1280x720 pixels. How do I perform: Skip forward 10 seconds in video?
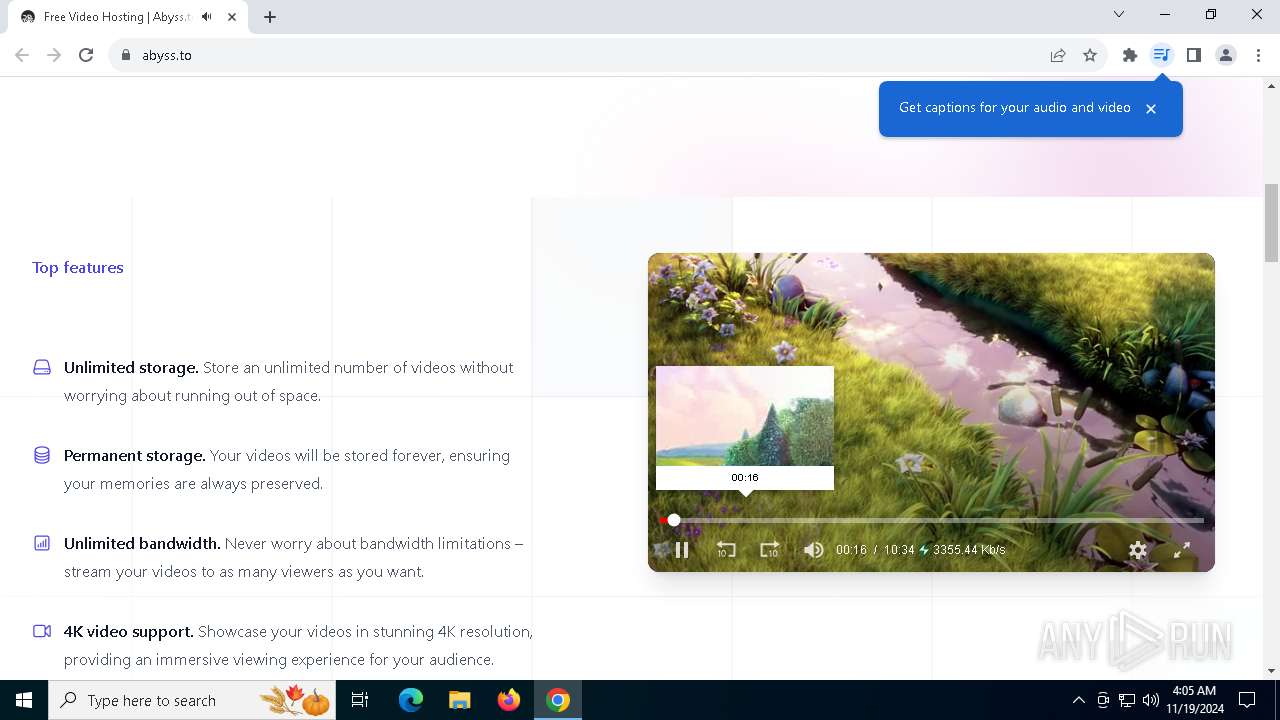[x=769, y=550]
